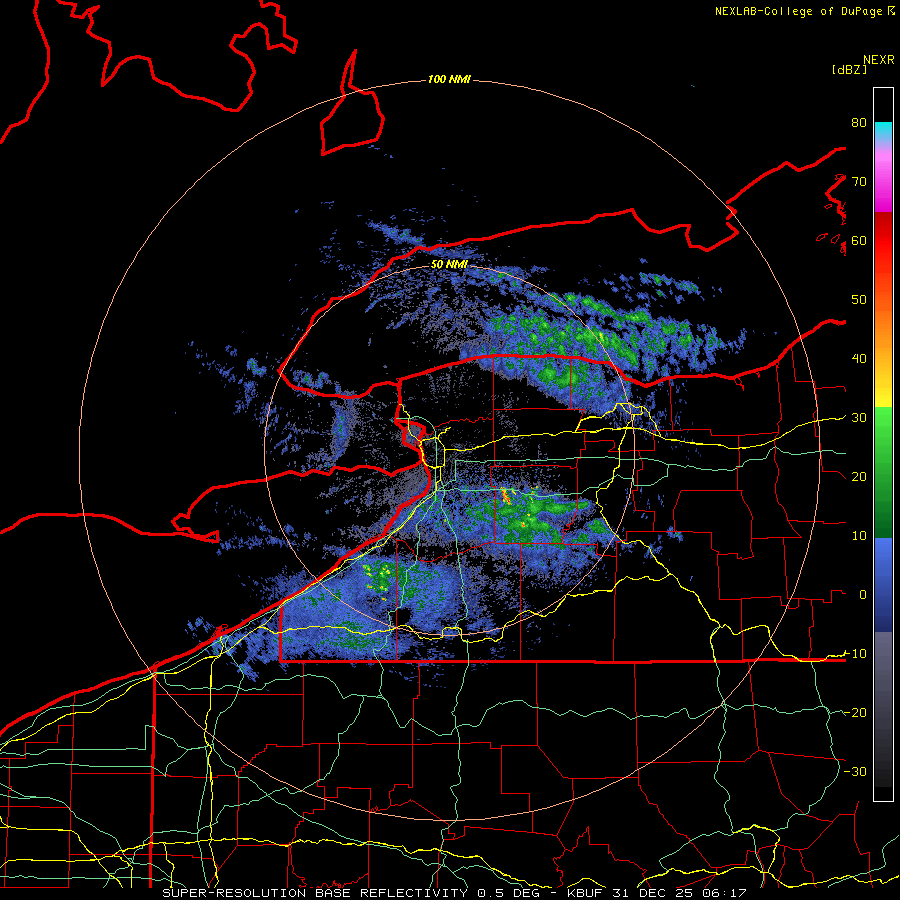This screenshot has height=900, width=900.
Task: Click the -10 dBZ scale value
Action: click(855, 654)
